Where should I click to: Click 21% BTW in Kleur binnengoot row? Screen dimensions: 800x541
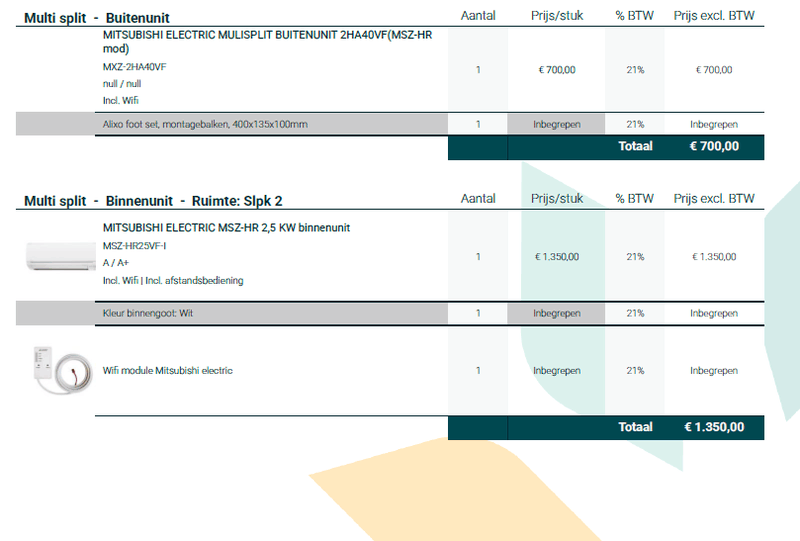click(635, 313)
